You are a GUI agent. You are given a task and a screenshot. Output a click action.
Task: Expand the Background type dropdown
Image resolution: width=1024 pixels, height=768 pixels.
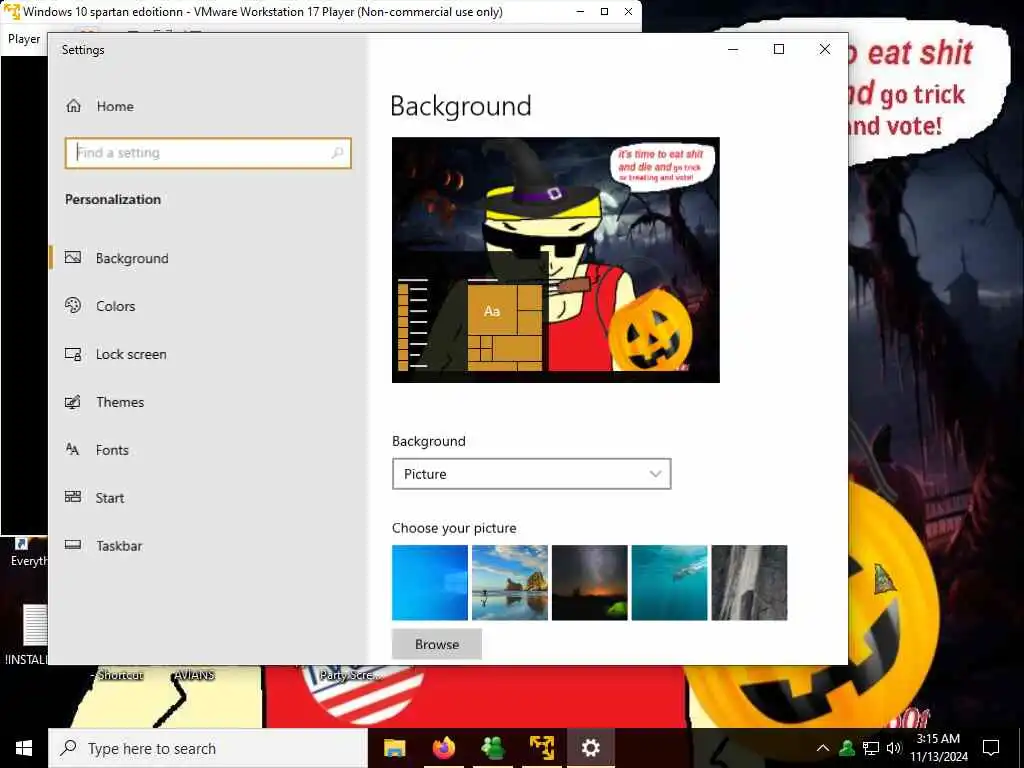[532, 474]
